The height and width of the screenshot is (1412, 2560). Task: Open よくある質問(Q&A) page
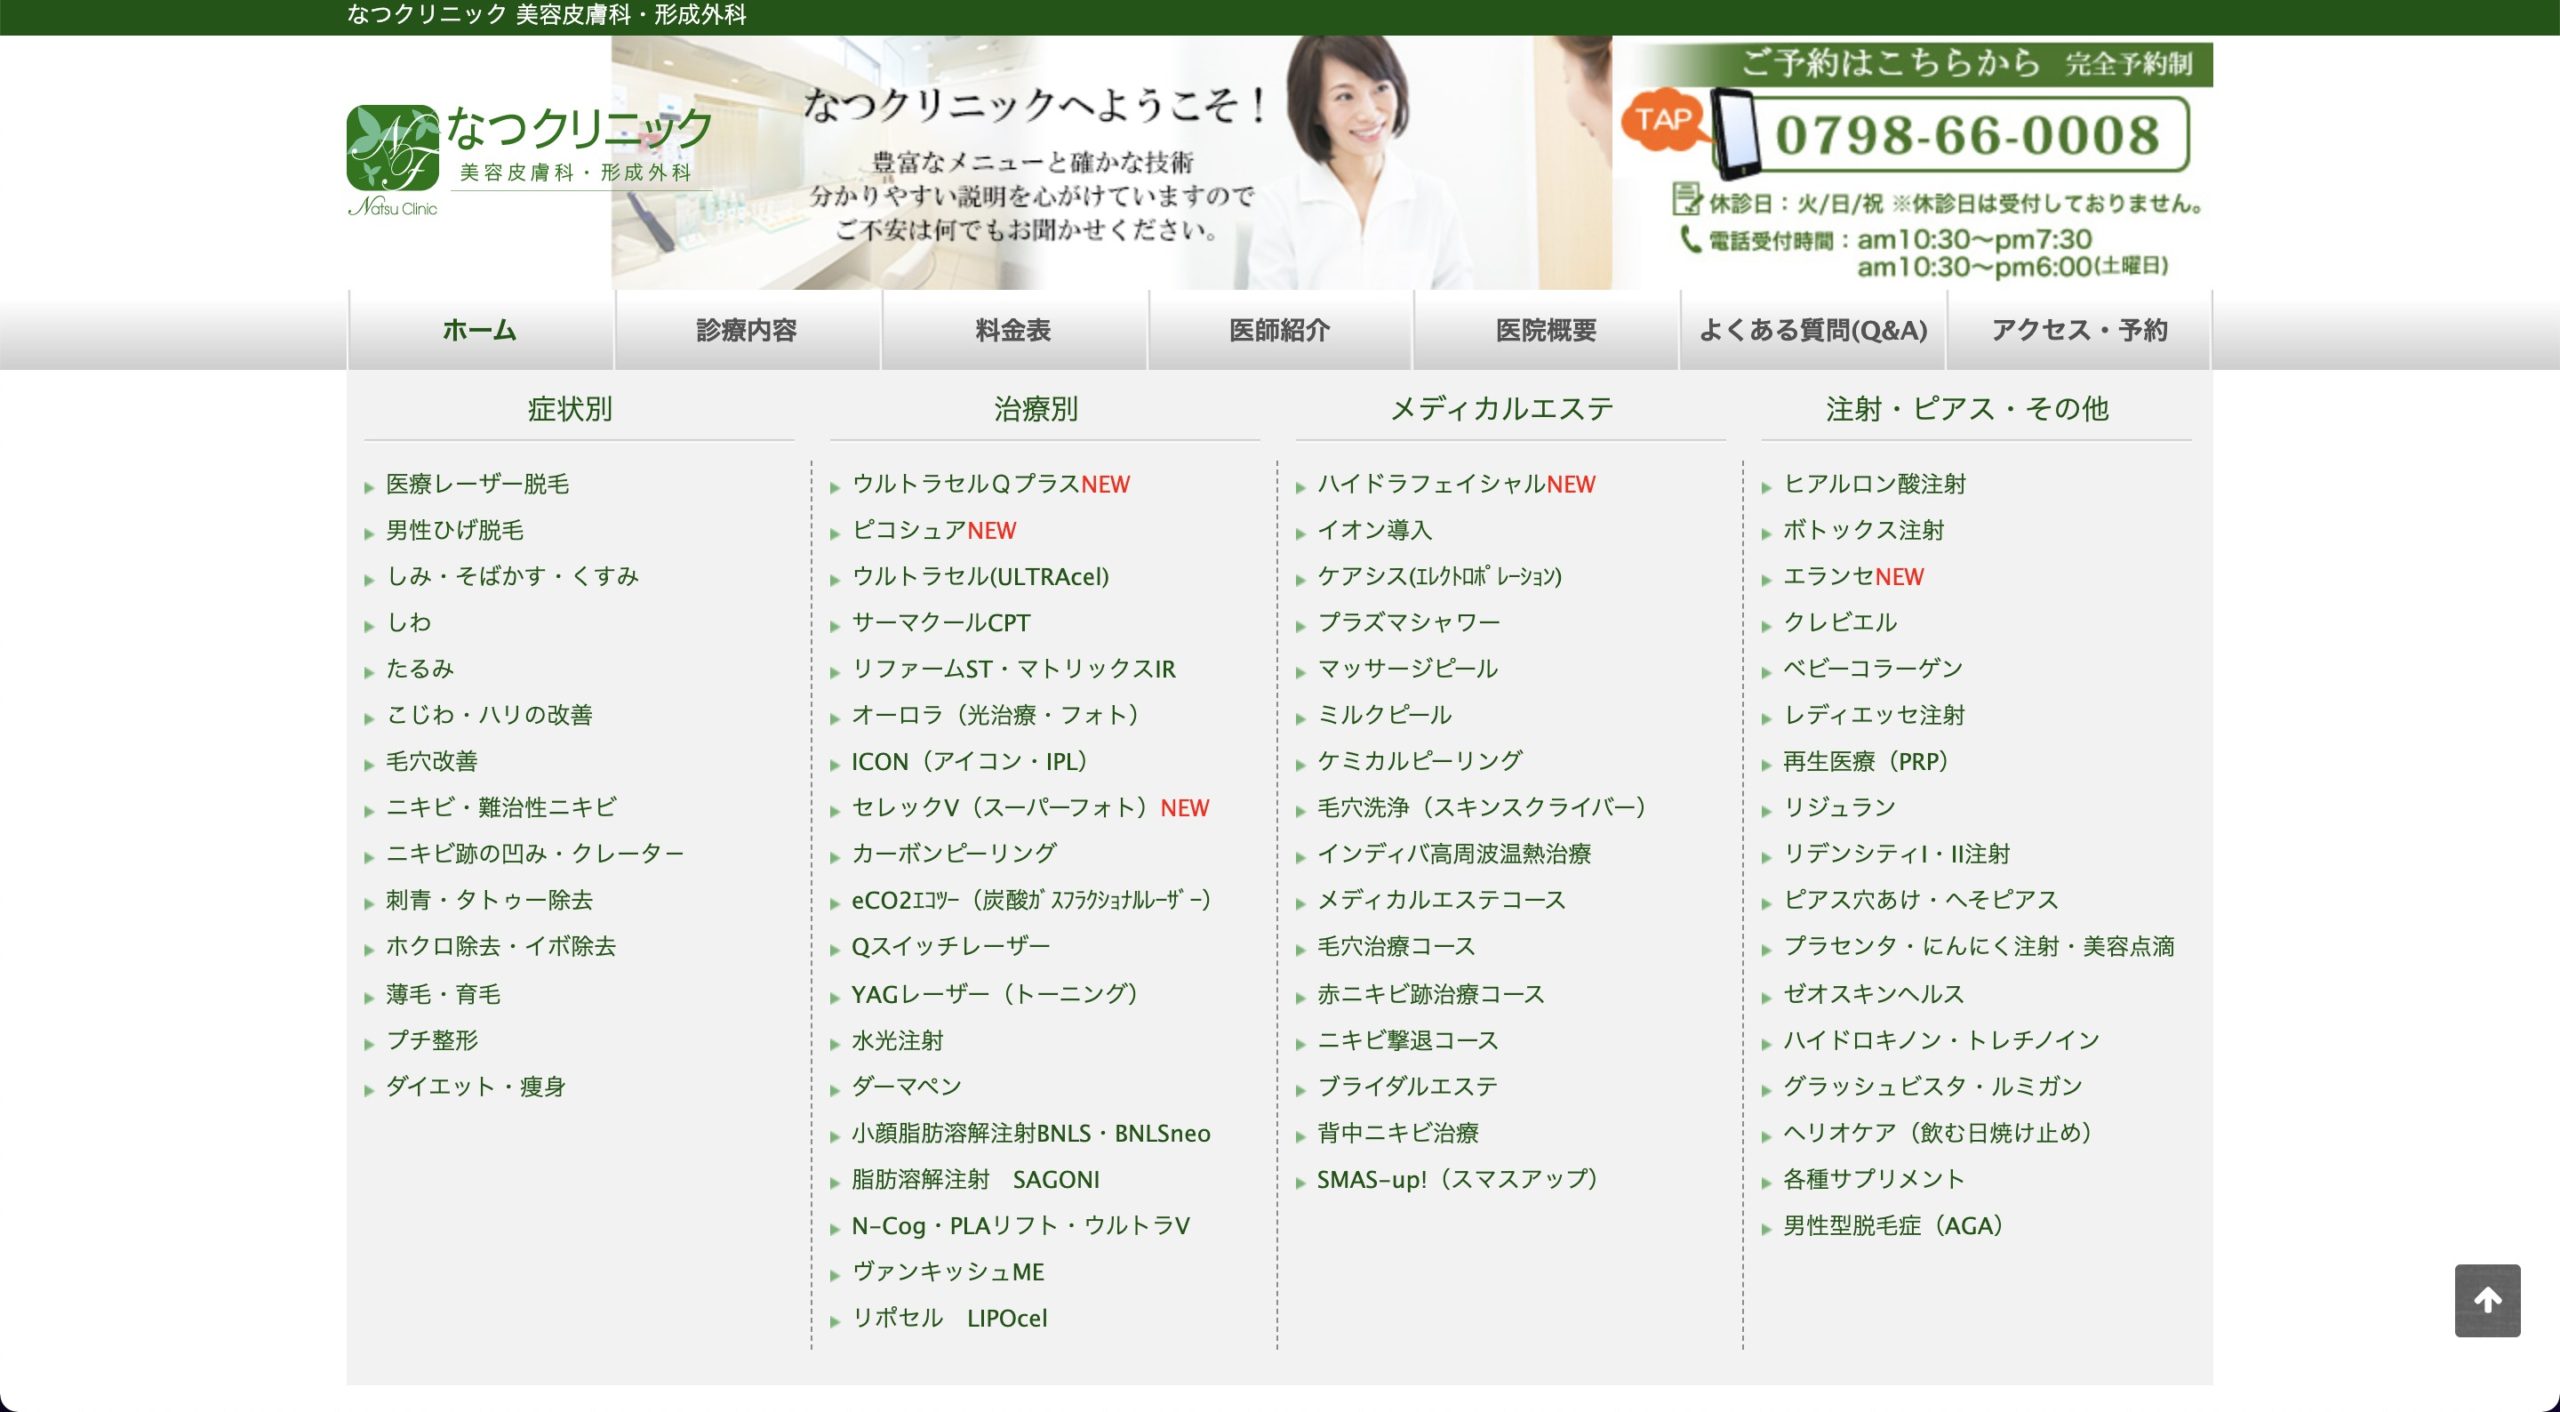[1812, 330]
